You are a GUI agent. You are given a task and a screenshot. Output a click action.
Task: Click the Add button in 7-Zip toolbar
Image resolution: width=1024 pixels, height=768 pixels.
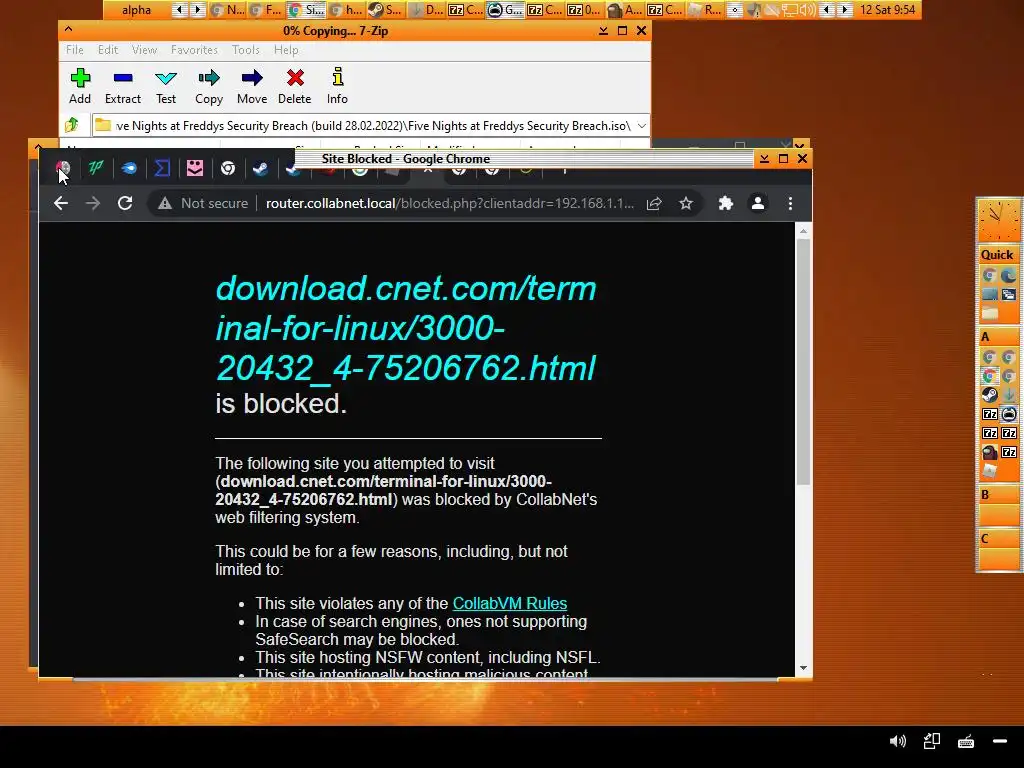click(80, 86)
